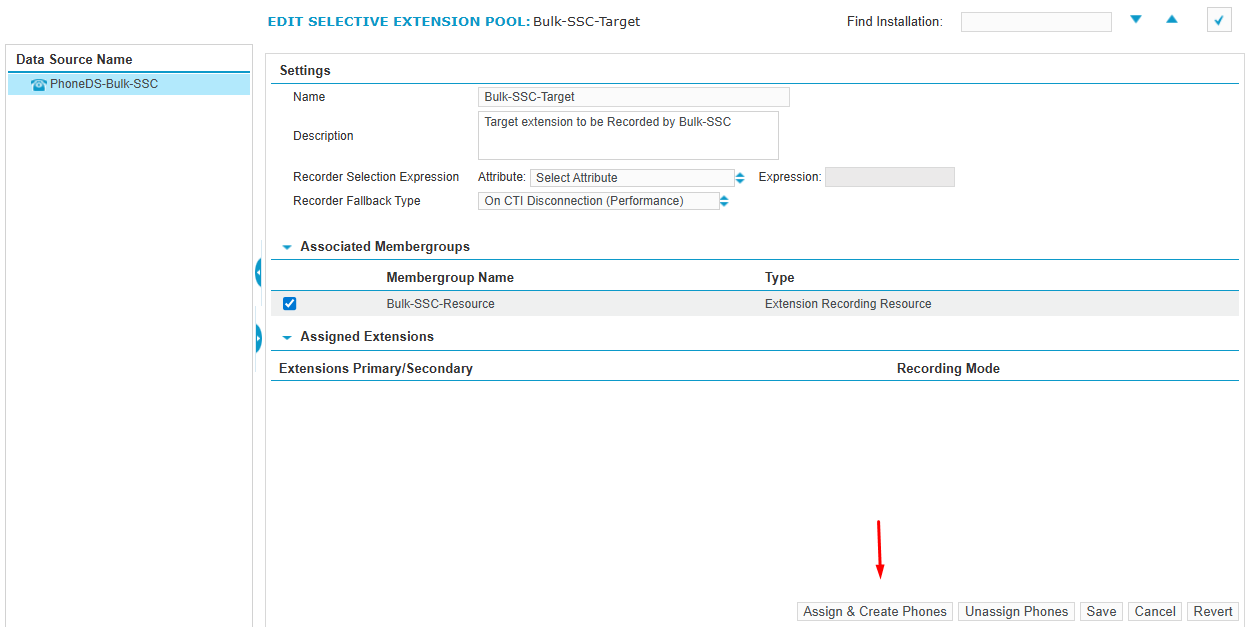
Task: Uncheck the Bulk-SSC-Resource membergroup checkbox
Action: (x=290, y=304)
